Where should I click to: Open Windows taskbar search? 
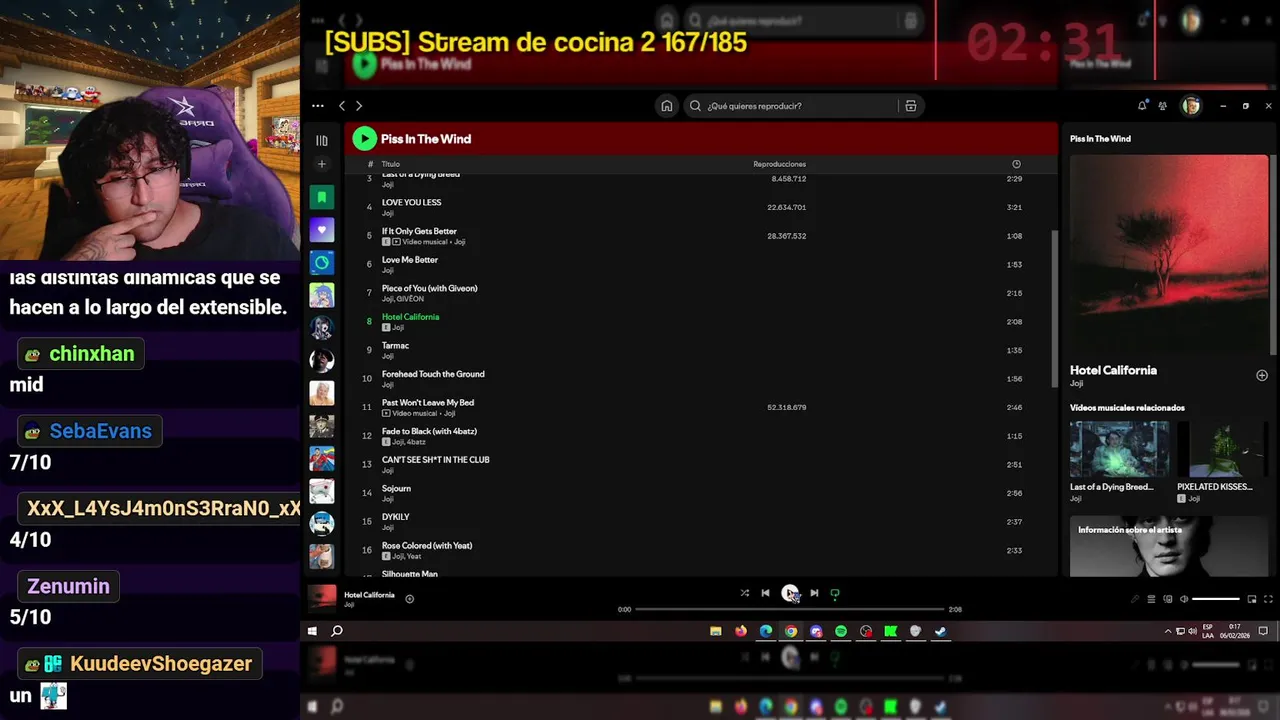[x=337, y=631]
